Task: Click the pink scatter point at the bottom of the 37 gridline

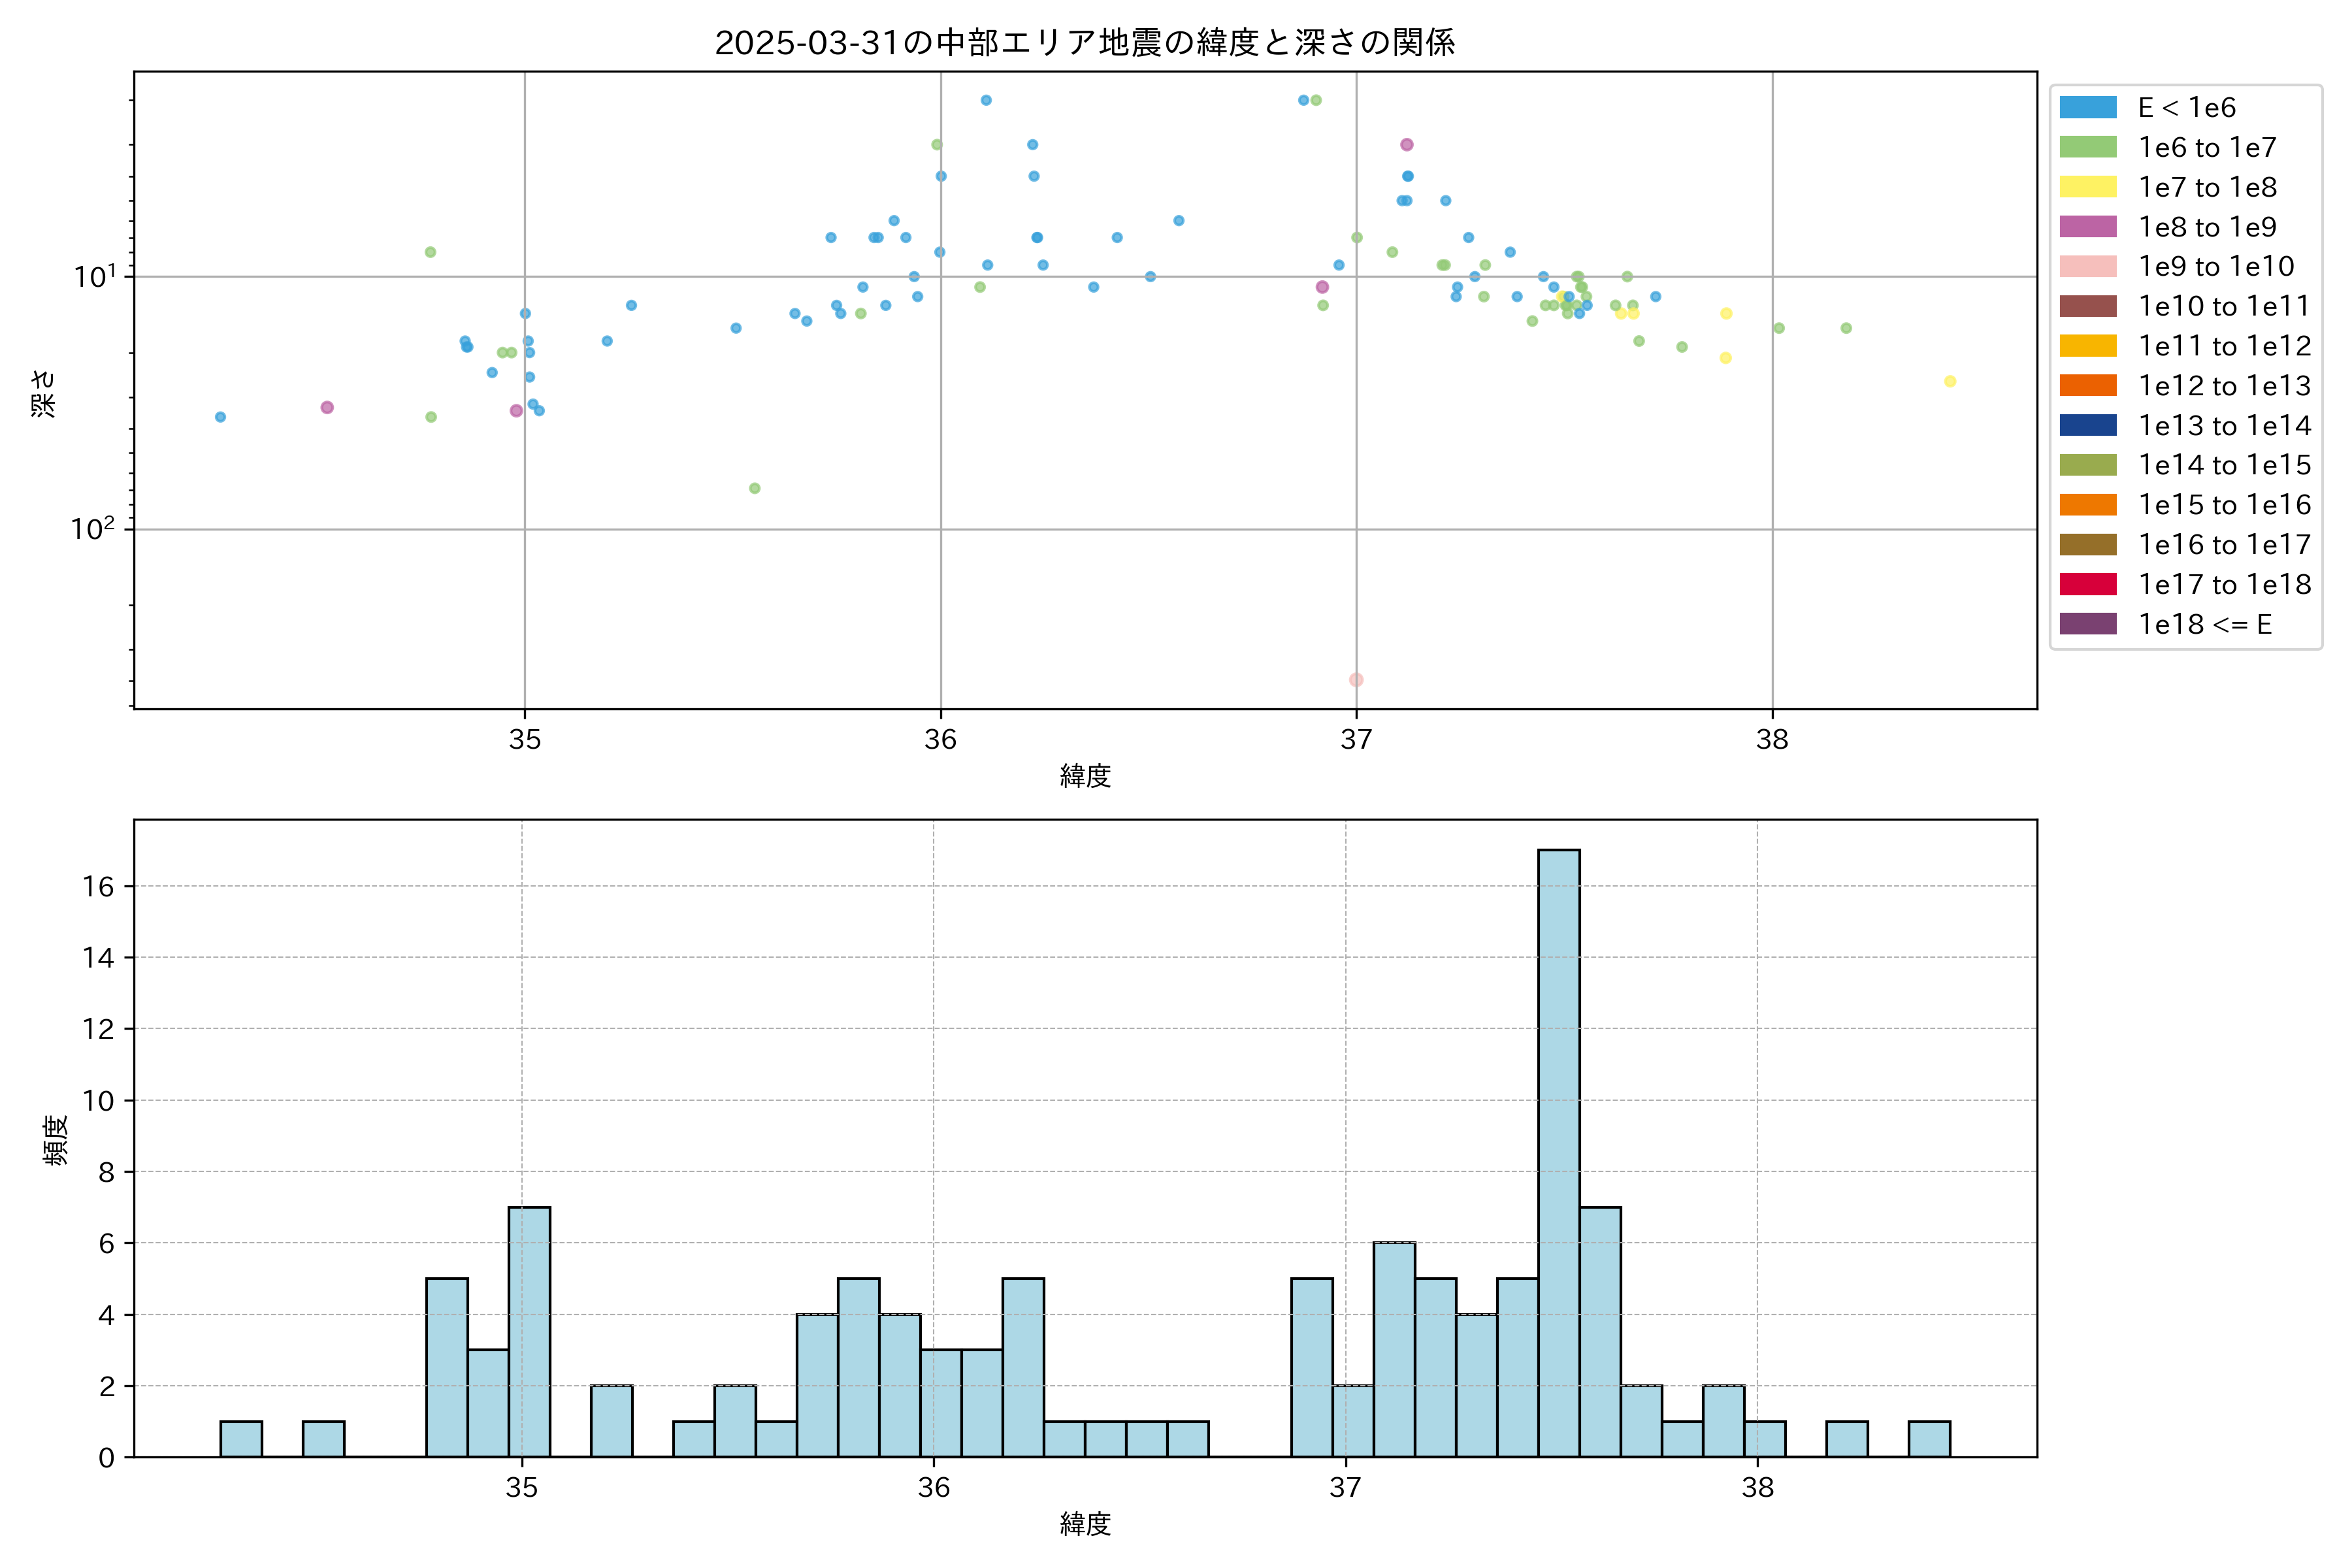Action: (x=1356, y=680)
